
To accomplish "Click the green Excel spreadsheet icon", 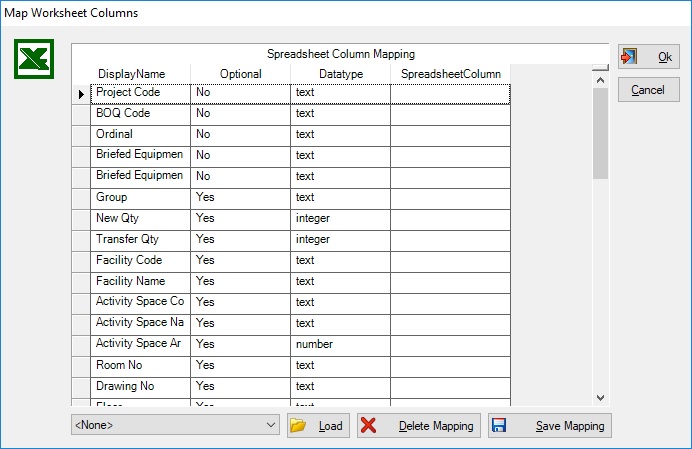I will tap(33, 60).
